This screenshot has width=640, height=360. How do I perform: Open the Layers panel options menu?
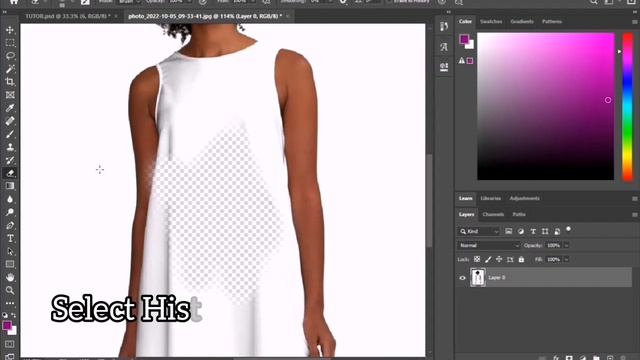pyautogui.click(x=635, y=214)
